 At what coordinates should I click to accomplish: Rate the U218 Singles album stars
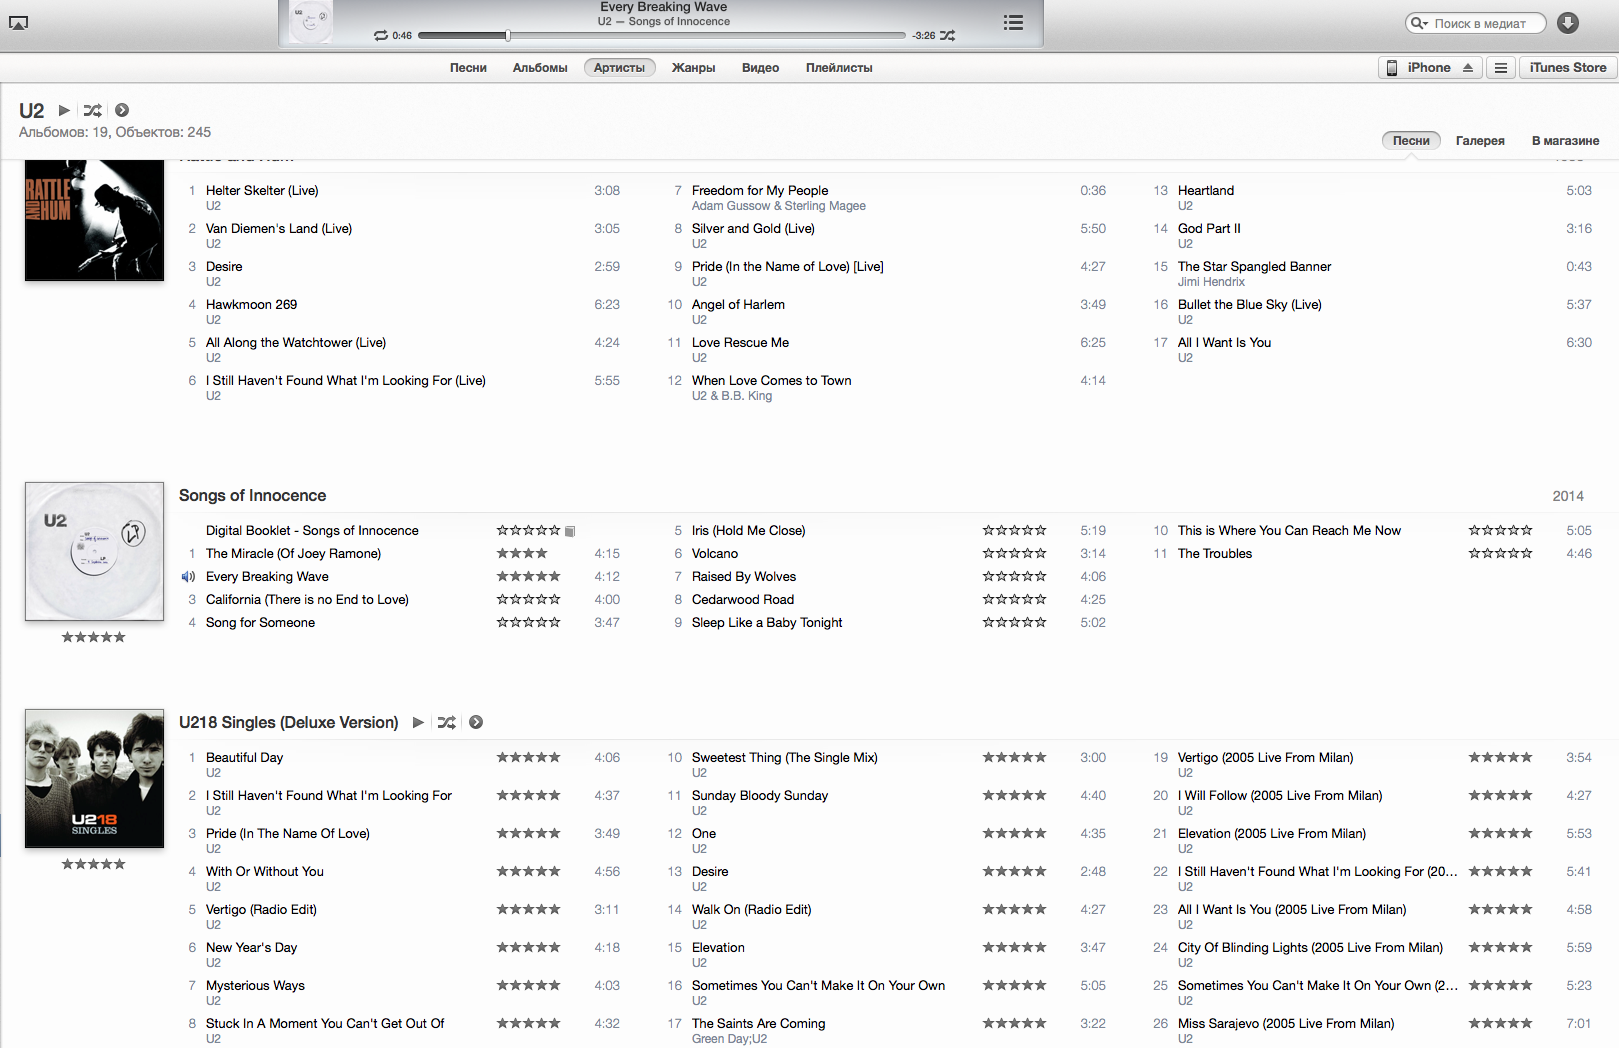coord(94,864)
